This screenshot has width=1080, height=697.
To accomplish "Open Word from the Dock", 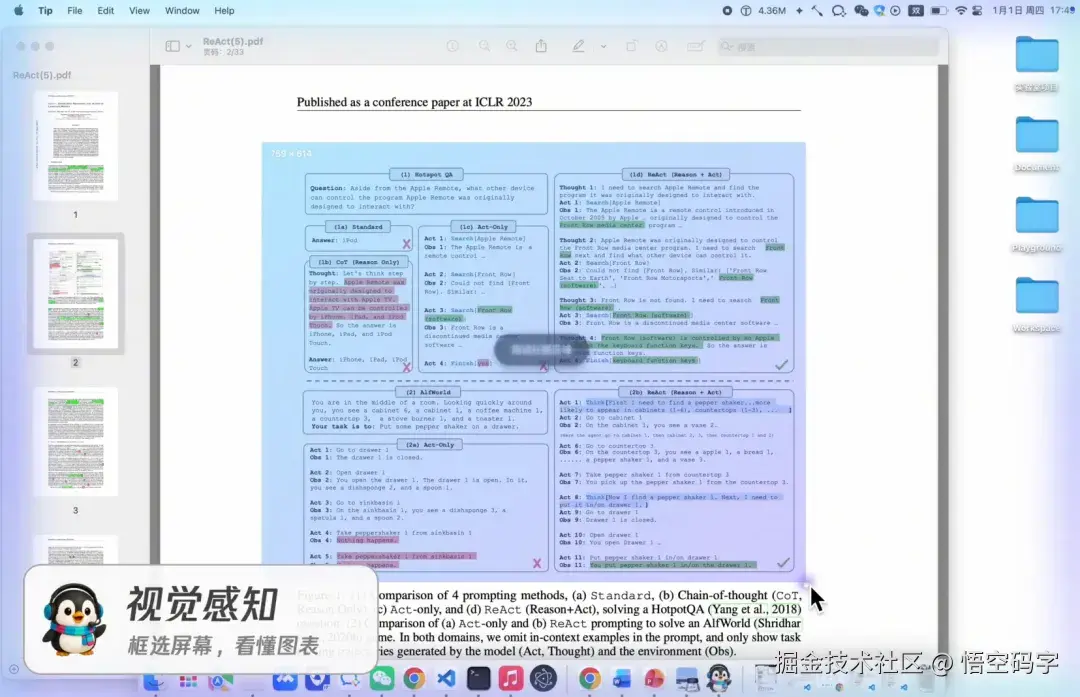I will (622, 679).
